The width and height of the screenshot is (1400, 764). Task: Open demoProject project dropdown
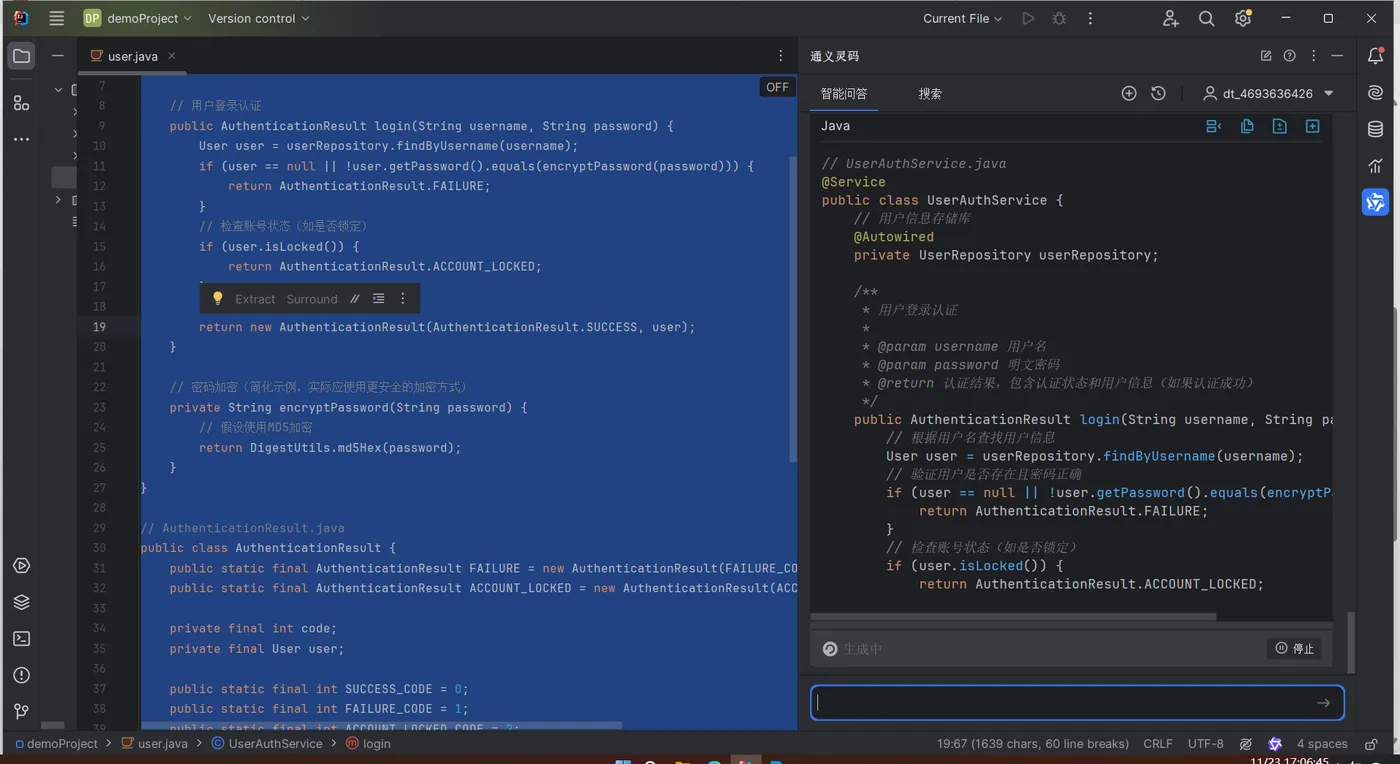tap(139, 18)
